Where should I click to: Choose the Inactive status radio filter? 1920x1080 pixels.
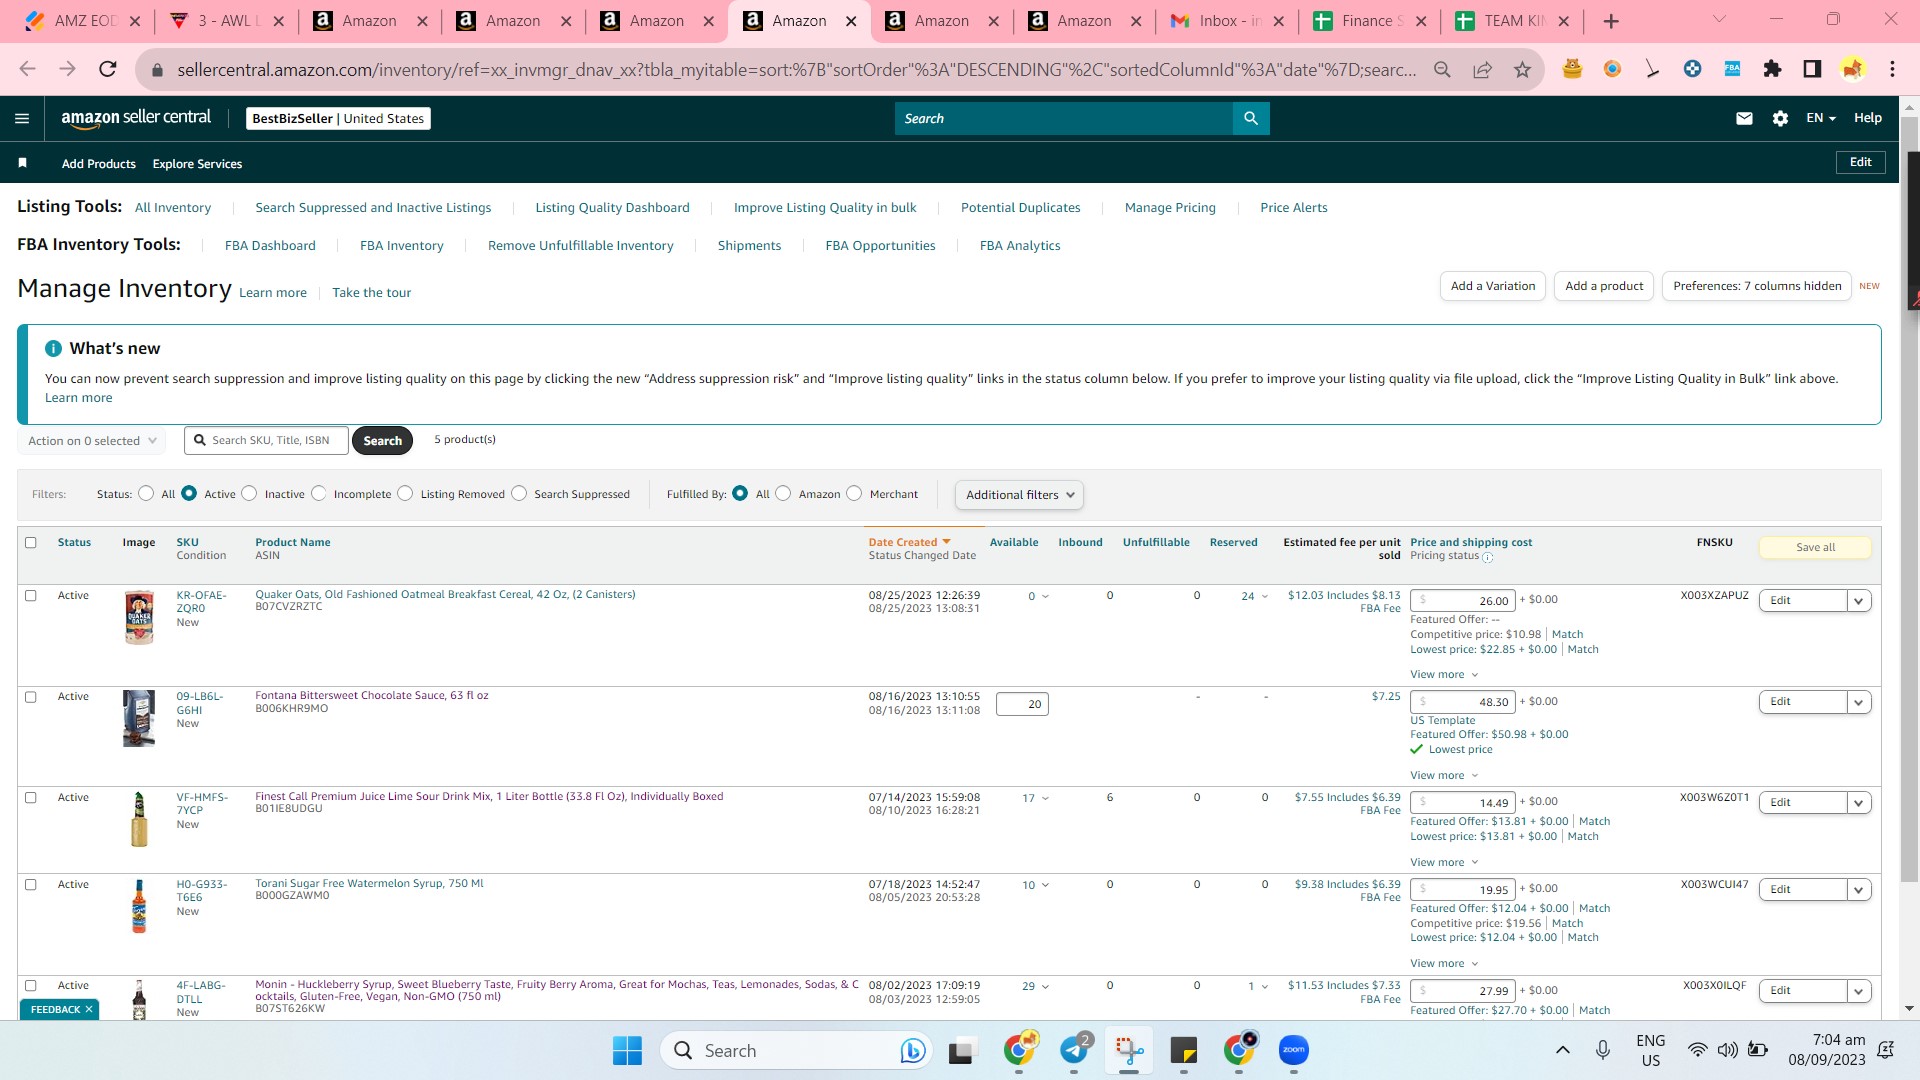coord(249,493)
